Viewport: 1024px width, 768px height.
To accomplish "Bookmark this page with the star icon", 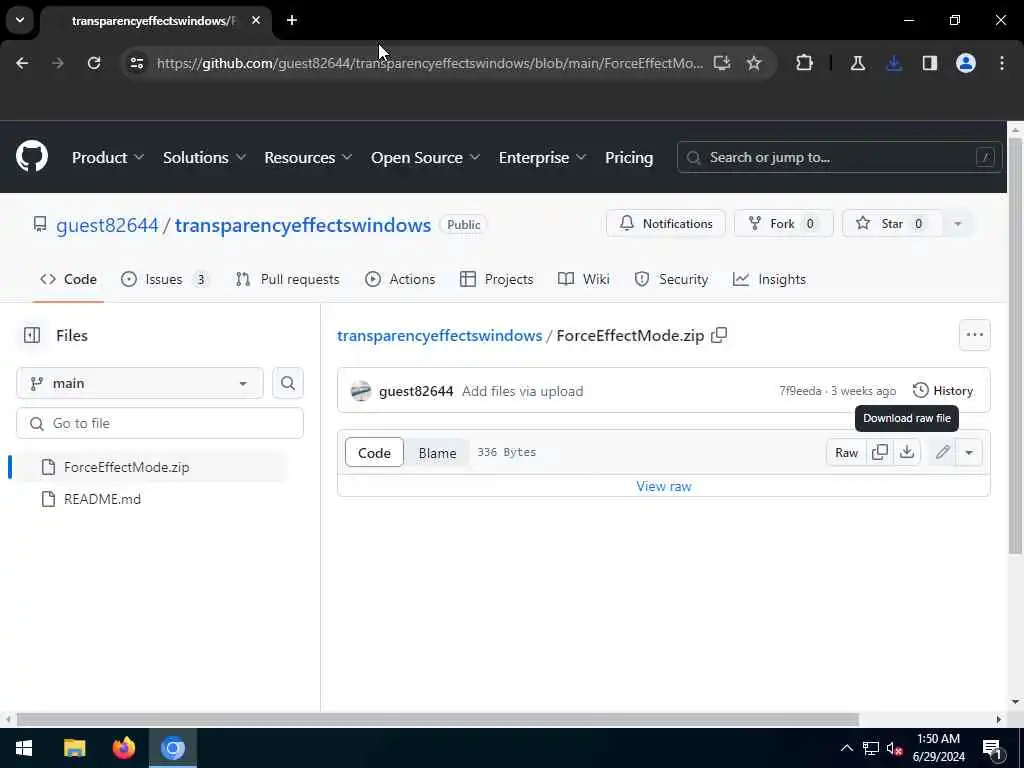I will [x=754, y=63].
